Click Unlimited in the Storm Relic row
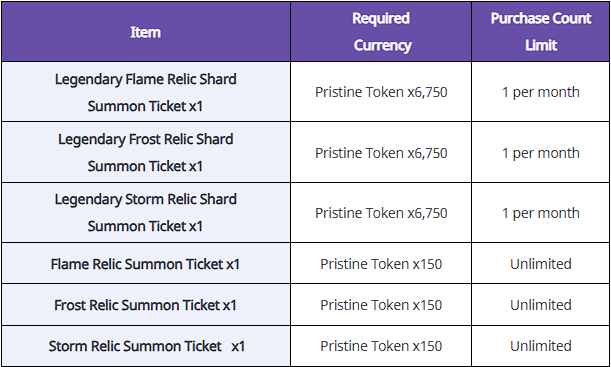This screenshot has width=611, height=367. [540, 346]
